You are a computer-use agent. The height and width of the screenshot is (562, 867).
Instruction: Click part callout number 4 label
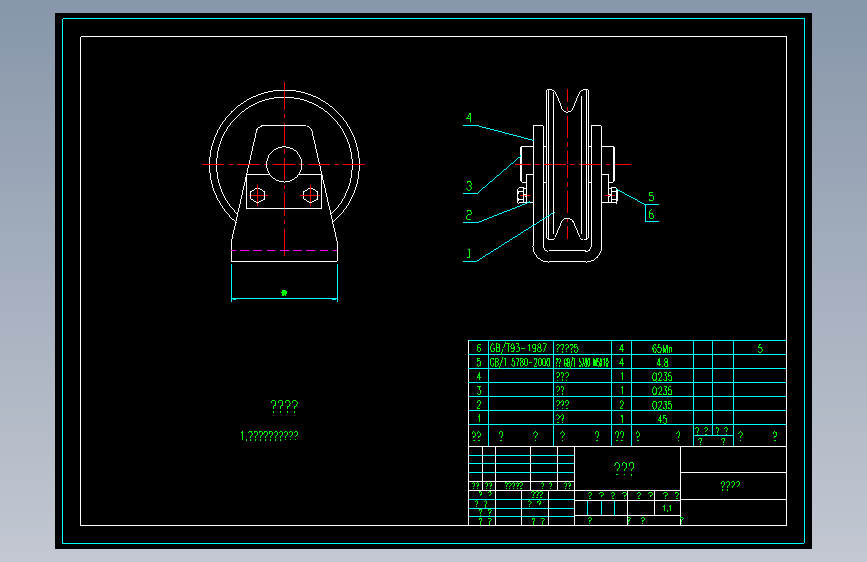(x=469, y=118)
